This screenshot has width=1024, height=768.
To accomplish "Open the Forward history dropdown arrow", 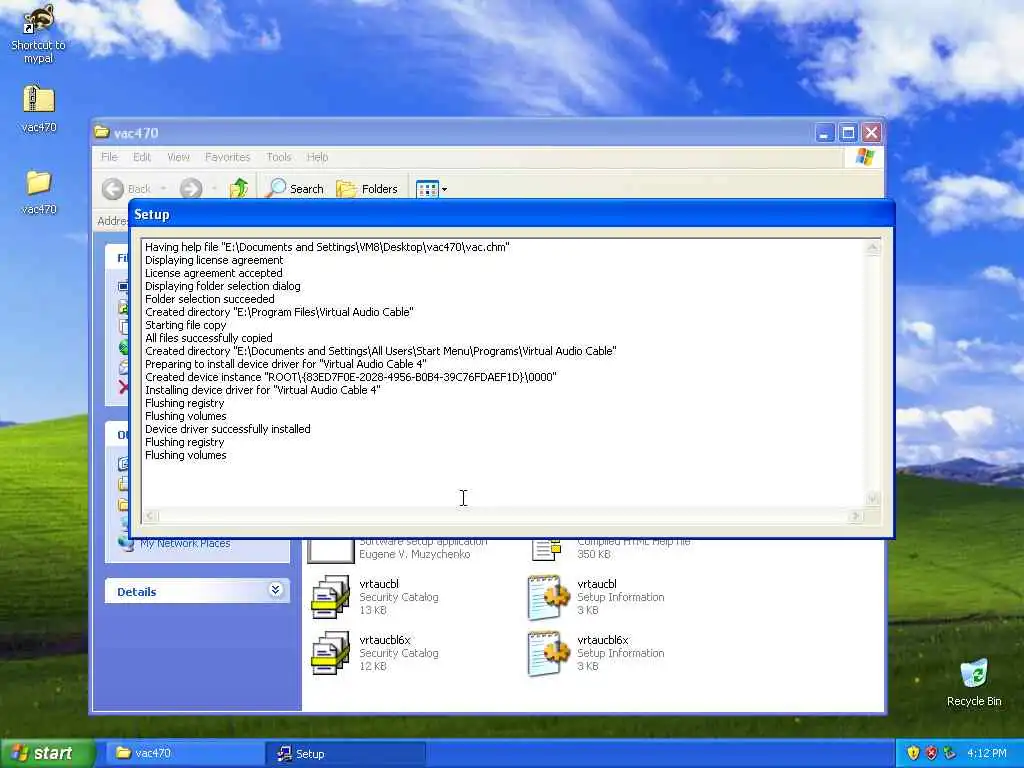I will point(214,189).
